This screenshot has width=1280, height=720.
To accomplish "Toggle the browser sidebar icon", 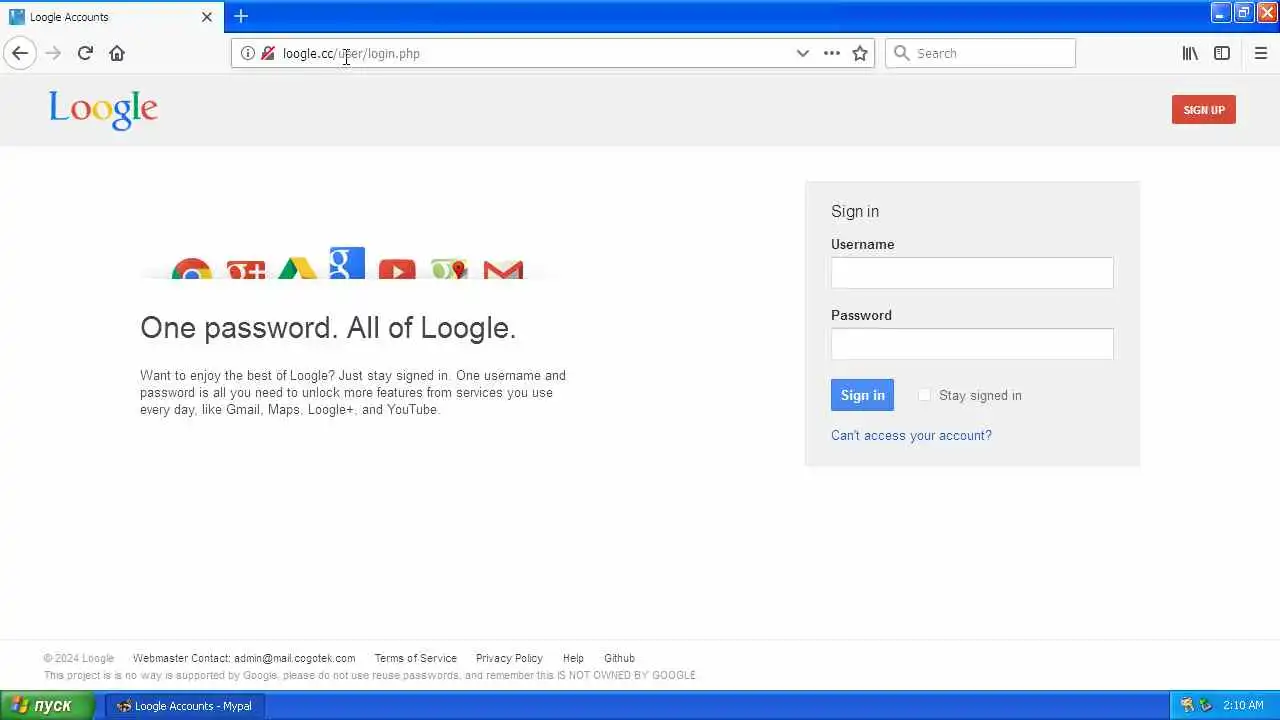I will (1222, 53).
